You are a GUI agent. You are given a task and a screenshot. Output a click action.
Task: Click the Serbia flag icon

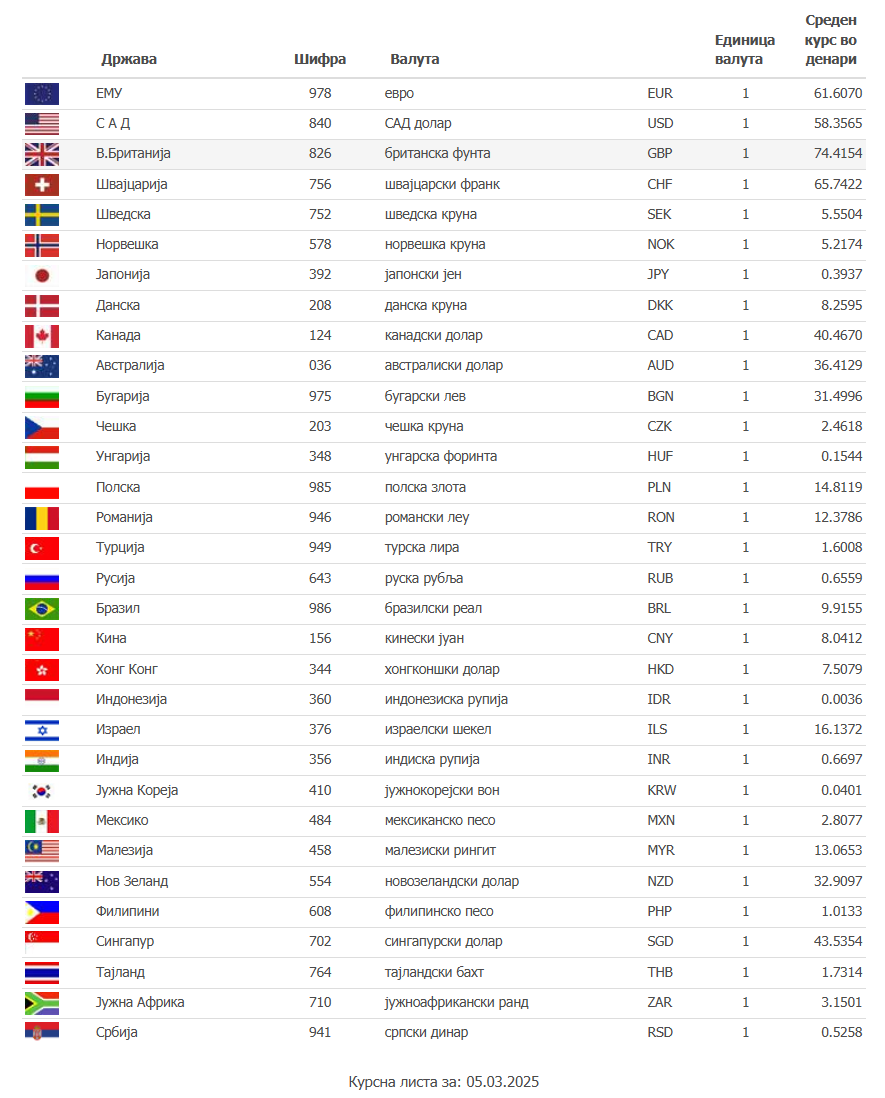click(42, 1033)
